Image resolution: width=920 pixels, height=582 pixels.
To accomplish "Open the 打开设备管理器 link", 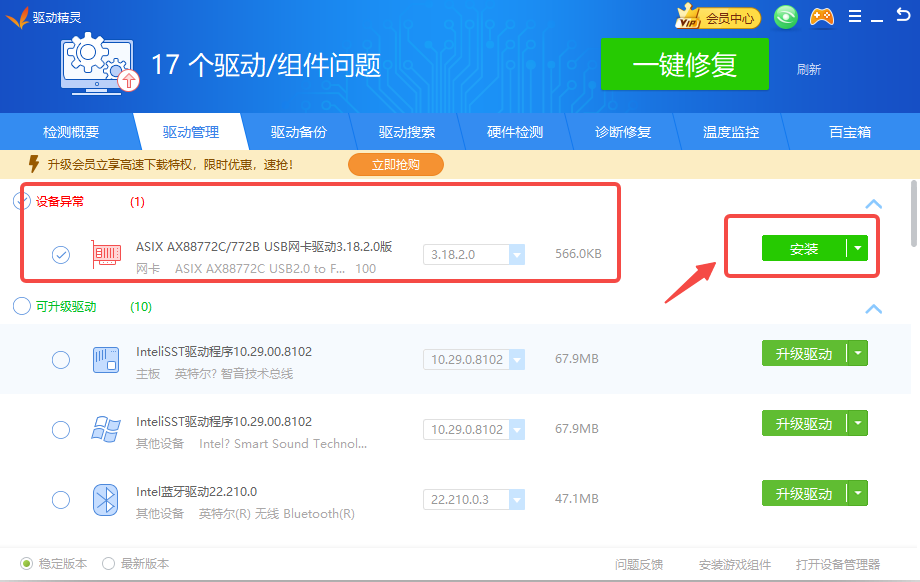I will pyautogui.click(x=838, y=564).
